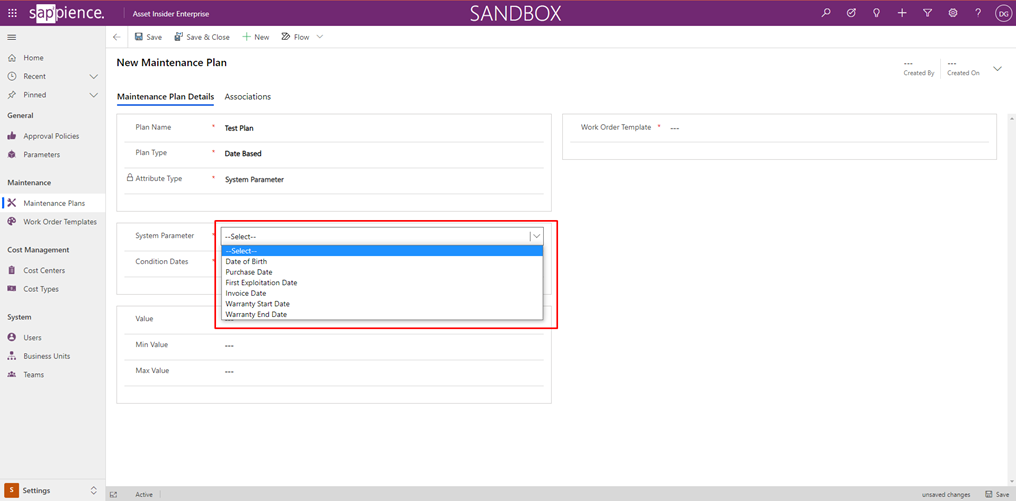Click the Save & Close button
The height and width of the screenshot is (501, 1016).
202,37
